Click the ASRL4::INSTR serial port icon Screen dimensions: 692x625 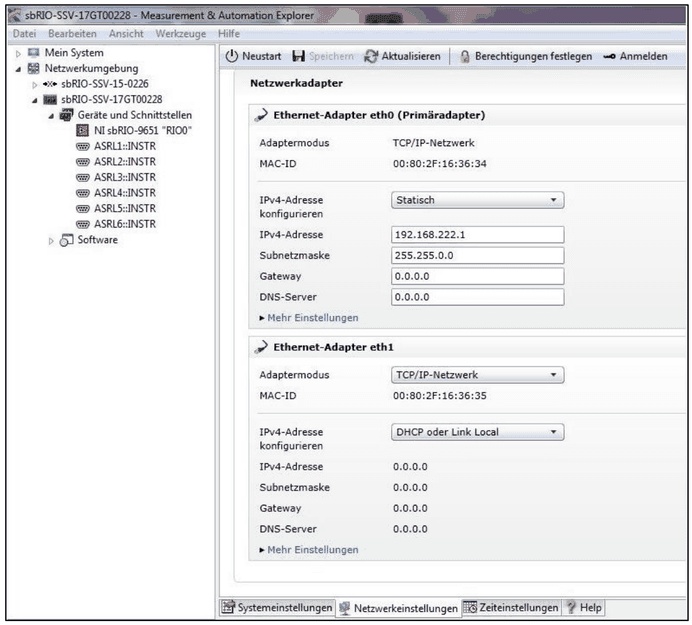(83, 193)
